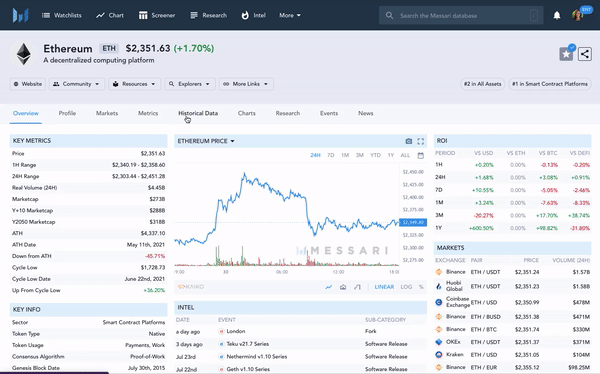The width and height of the screenshot is (600, 374).
Task: Switch to the Historical Data tab
Action: click(x=198, y=113)
